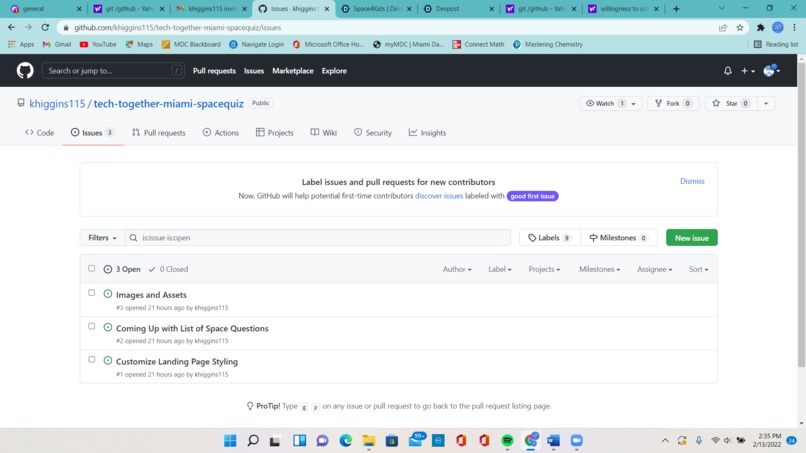This screenshot has height=453, width=806.
Task: Open the Apps bookmark shortcut
Action: [x=21, y=44]
